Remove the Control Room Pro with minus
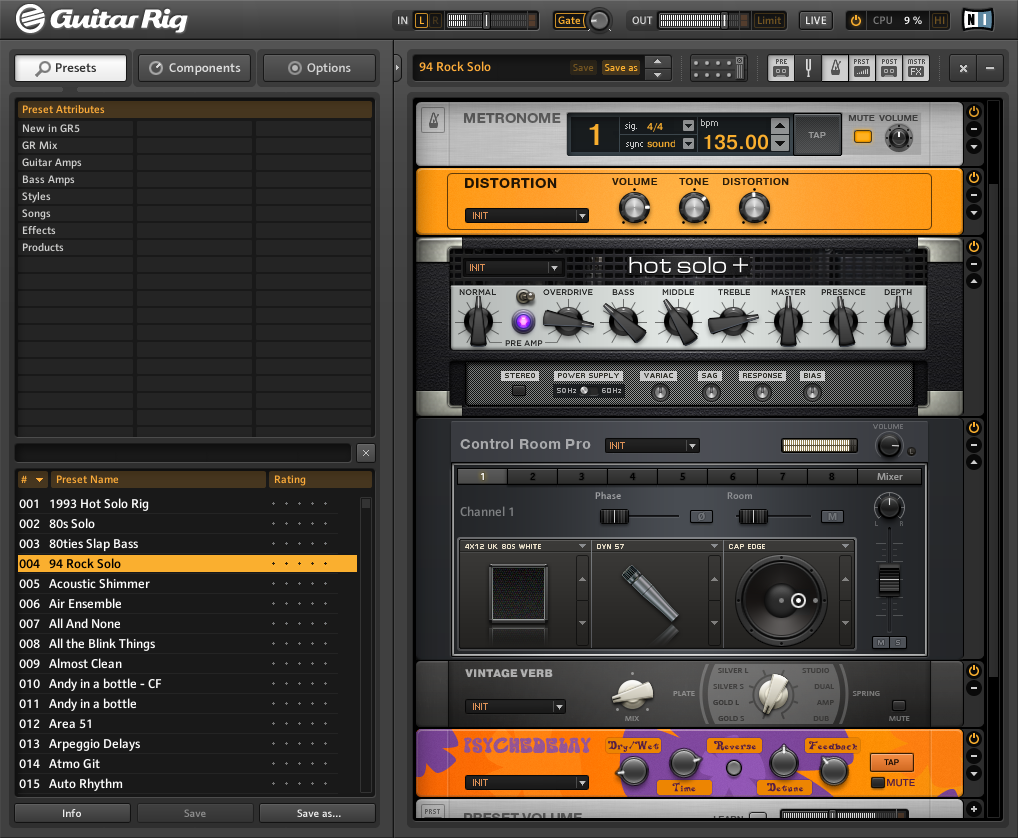This screenshot has width=1018, height=838. pyautogui.click(x=974, y=445)
